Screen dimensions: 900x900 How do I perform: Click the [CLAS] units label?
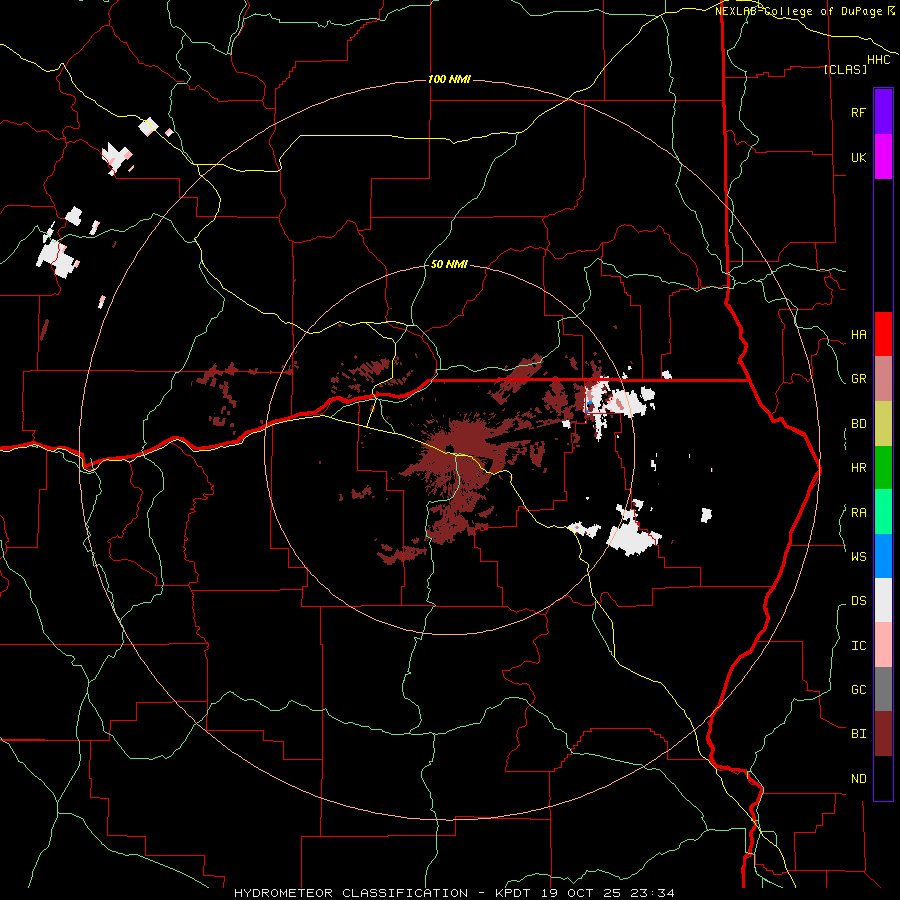[x=845, y=69]
